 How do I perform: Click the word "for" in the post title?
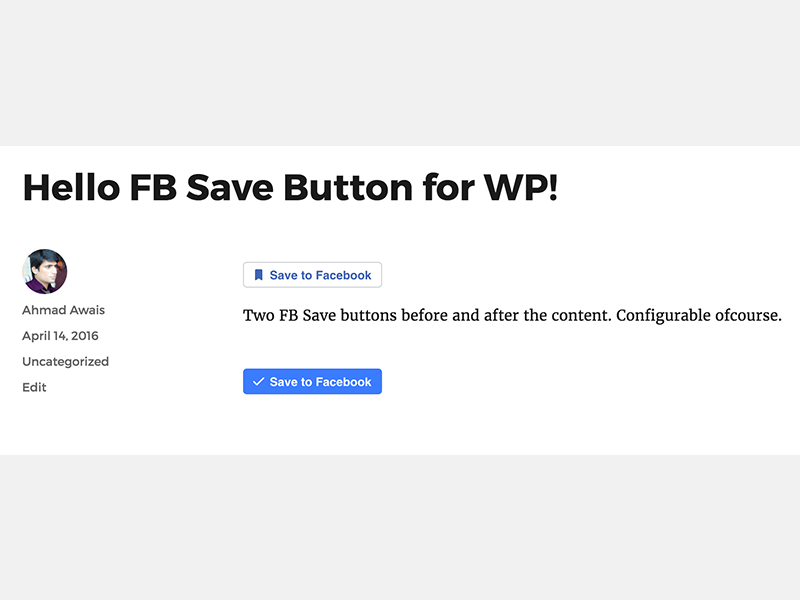[x=448, y=188]
